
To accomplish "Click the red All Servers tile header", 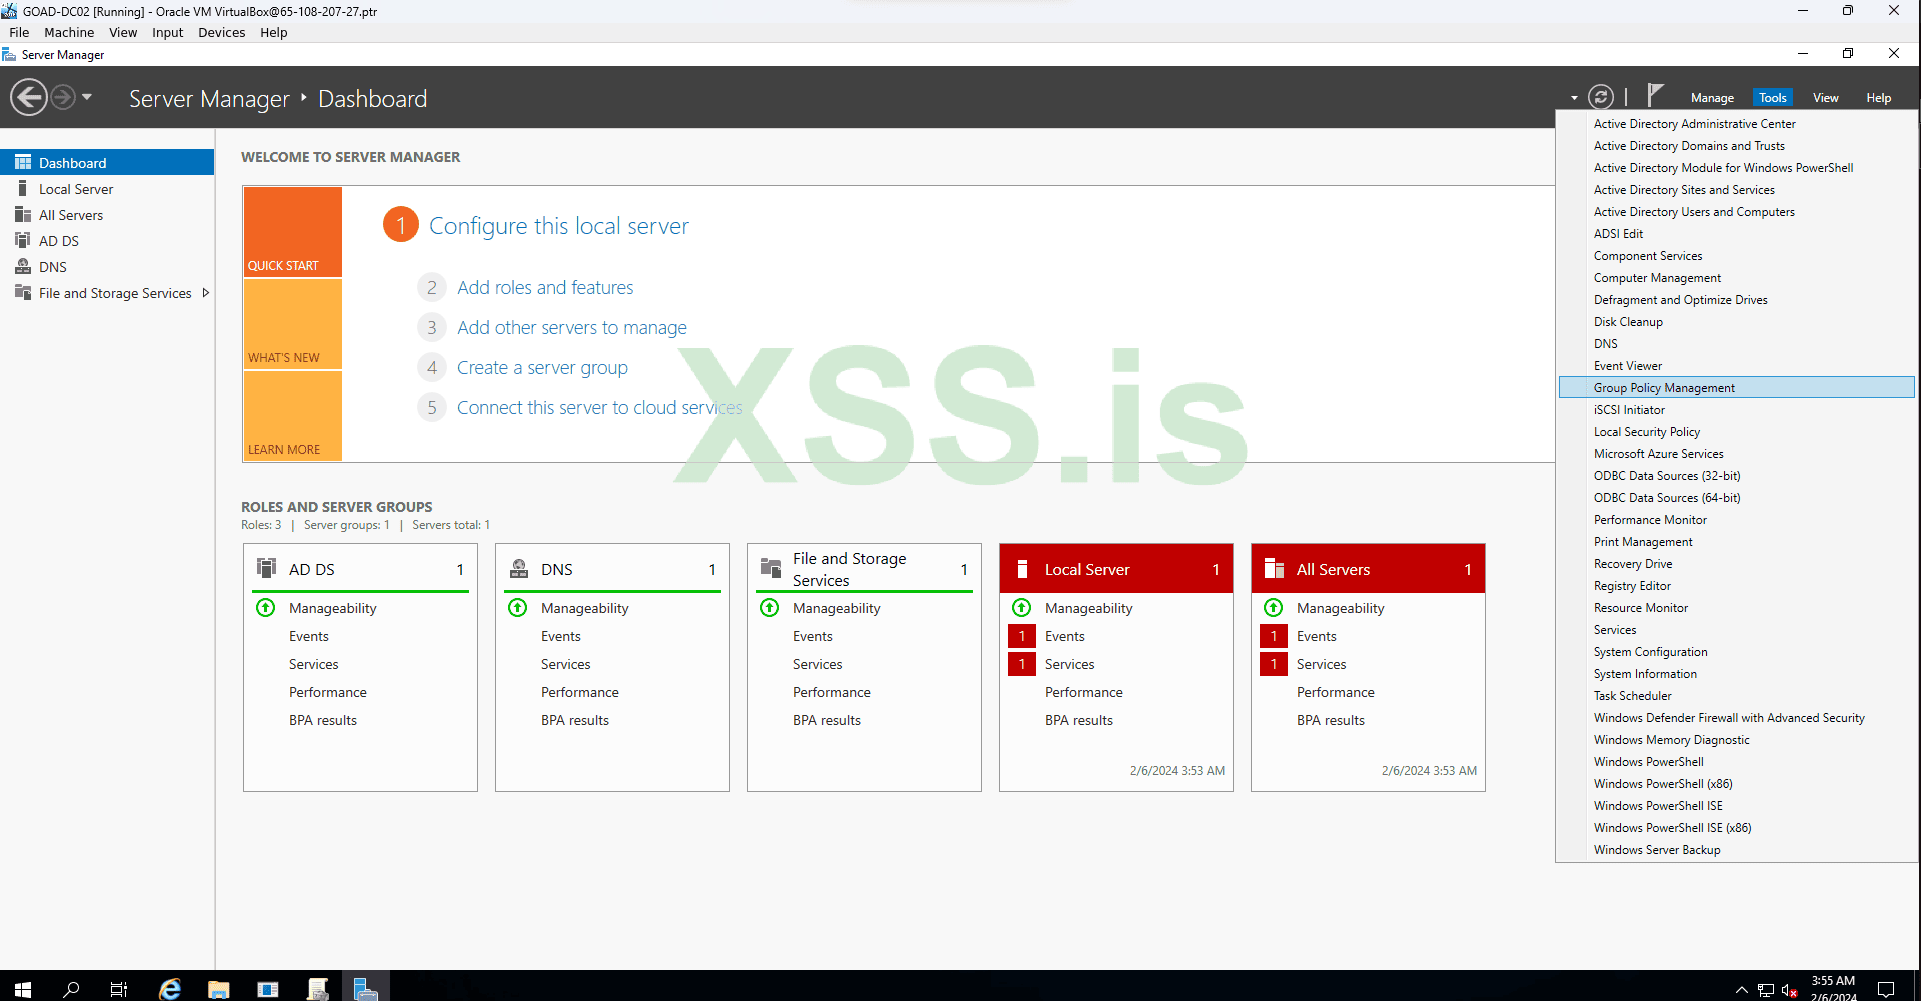I will pos(1368,569).
